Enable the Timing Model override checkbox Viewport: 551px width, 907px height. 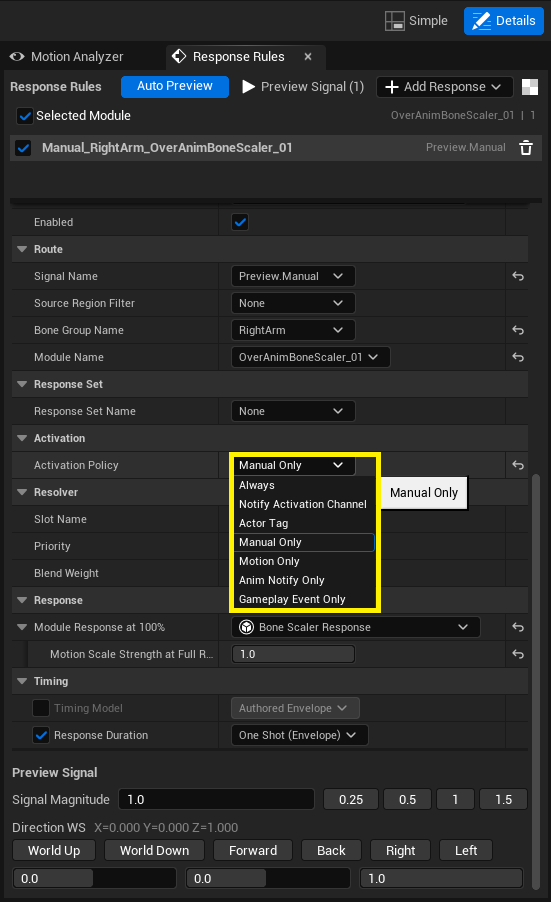coord(40,708)
